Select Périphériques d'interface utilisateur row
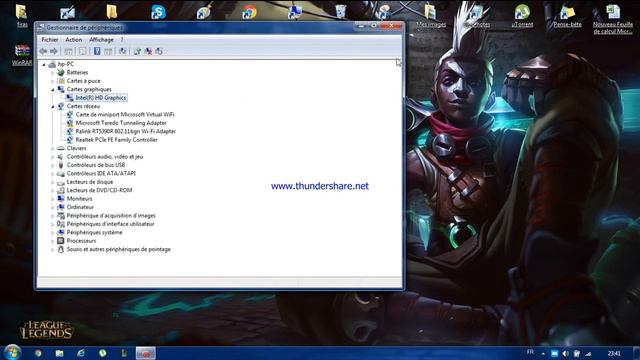This screenshot has width=640, height=360. [x=110, y=224]
